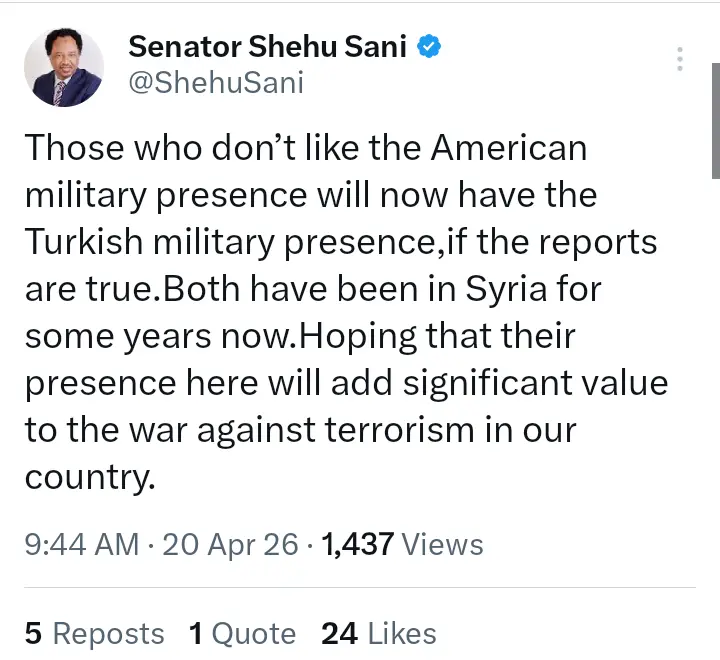
Task: Open the tweet's three-dot more options menu
Action: click(x=680, y=59)
